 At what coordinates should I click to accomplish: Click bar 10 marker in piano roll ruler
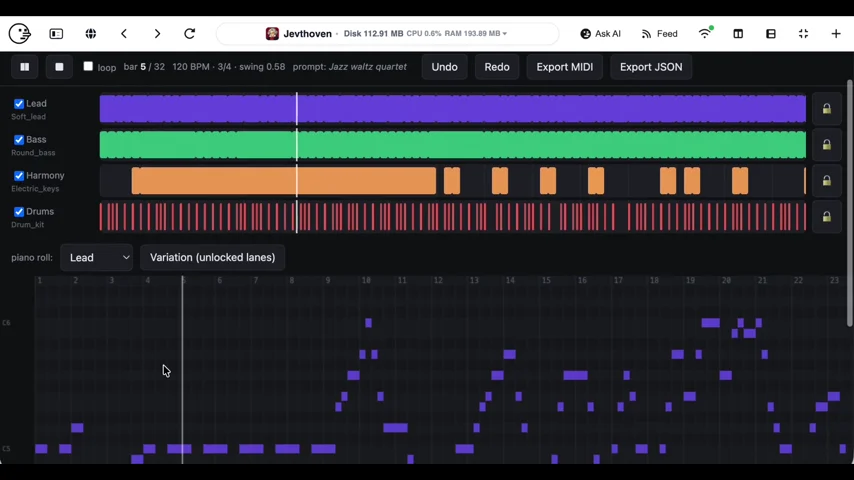pyautogui.click(x=366, y=280)
